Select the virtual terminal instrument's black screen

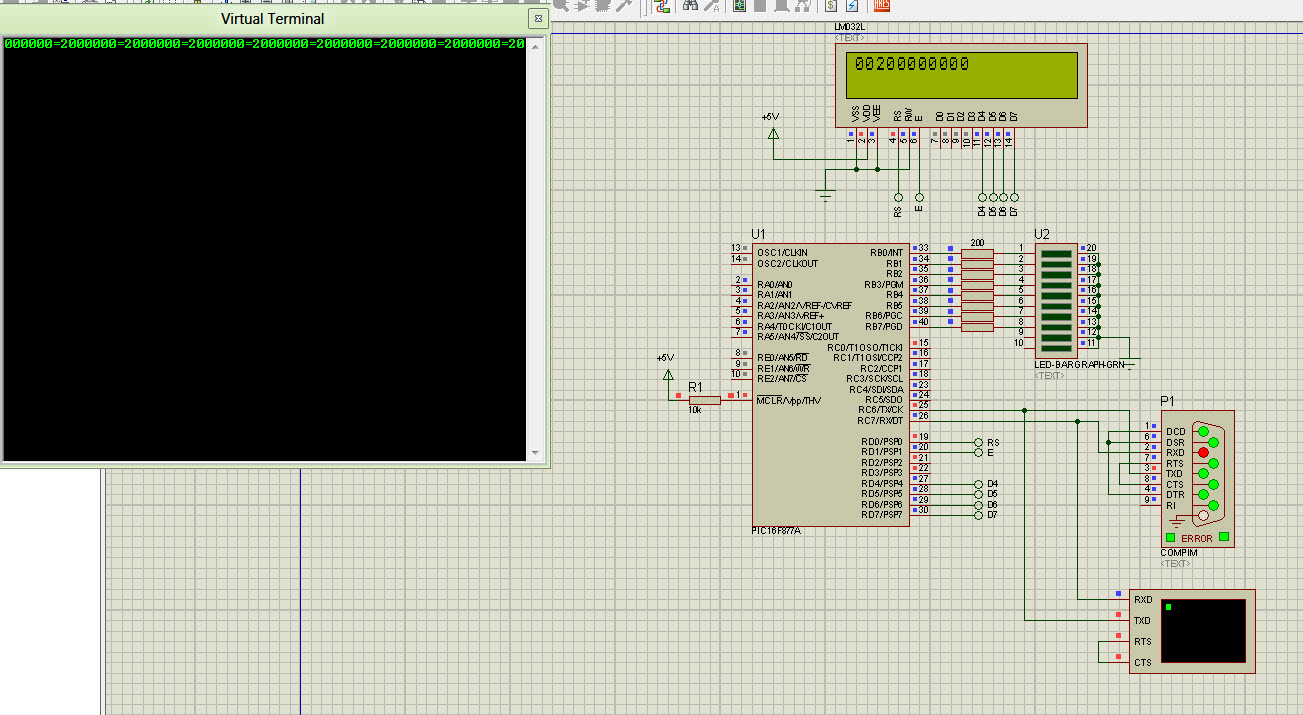pos(1203,630)
